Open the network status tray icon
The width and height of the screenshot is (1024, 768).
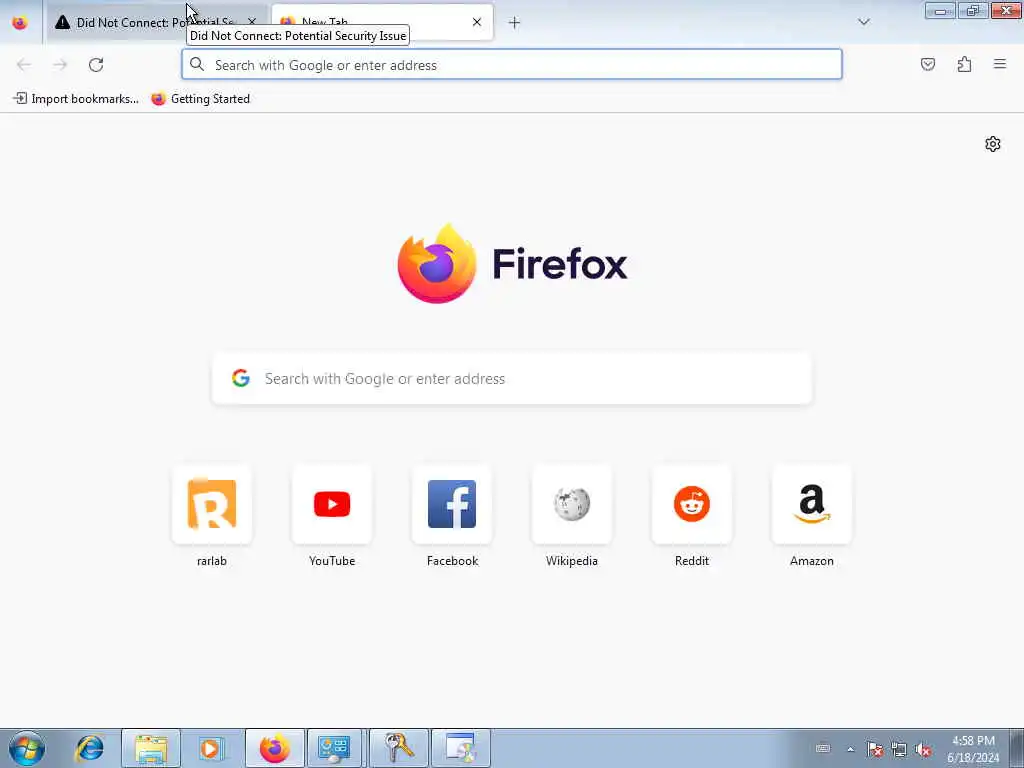[899, 749]
